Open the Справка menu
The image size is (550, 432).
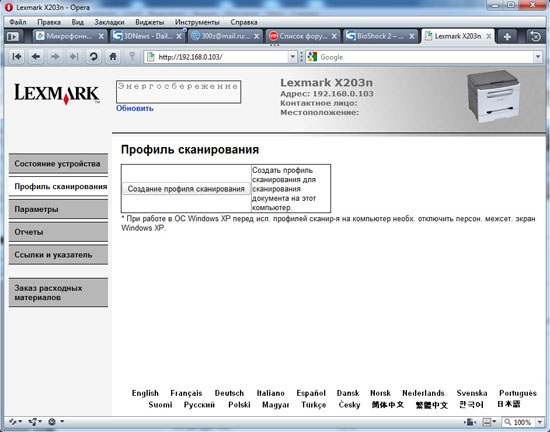[x=244, y=22]
